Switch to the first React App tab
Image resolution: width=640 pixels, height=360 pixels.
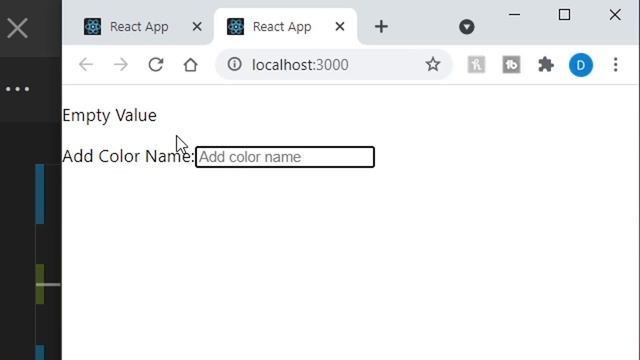138,27
